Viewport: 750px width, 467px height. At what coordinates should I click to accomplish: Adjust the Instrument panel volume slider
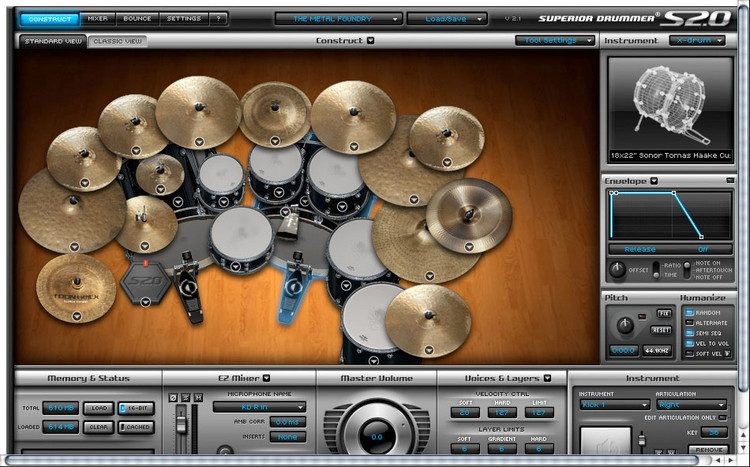click(641, 440)
